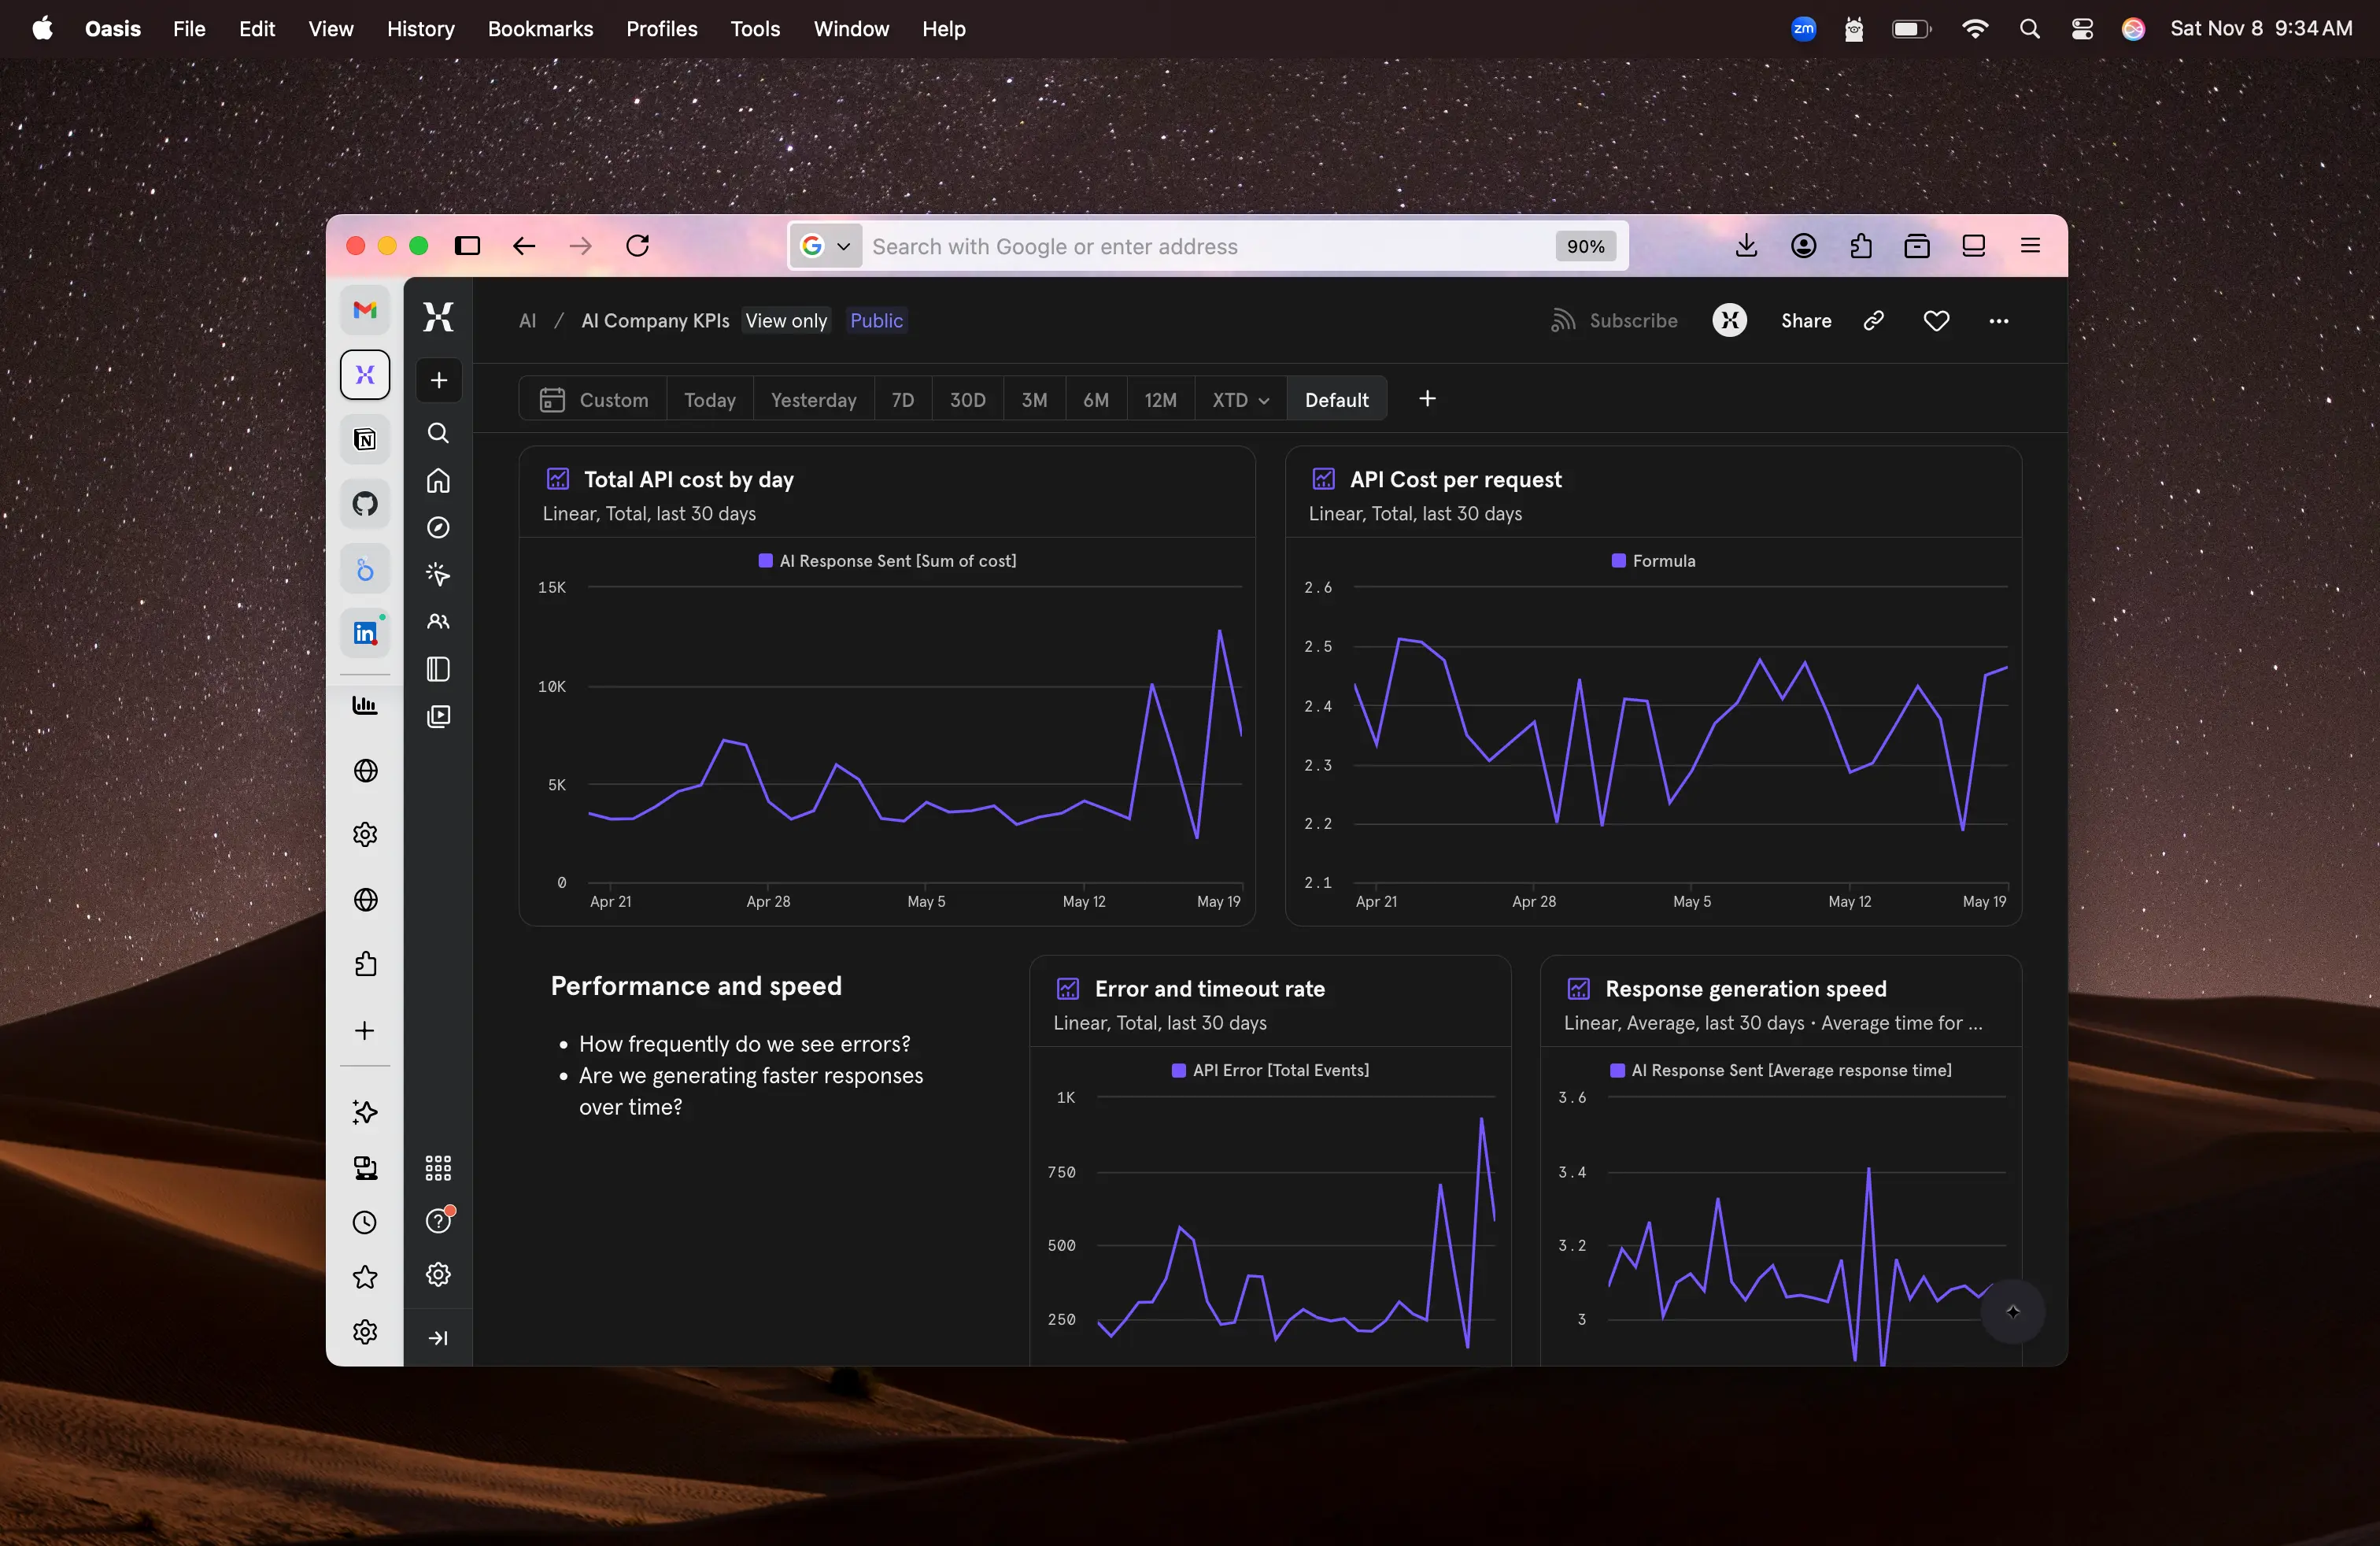Image resolution: width=2380 pixels, height=1546 pixels.
Task: Open GitHub in the browser sidebar
Action: click(x=365, y=504)
